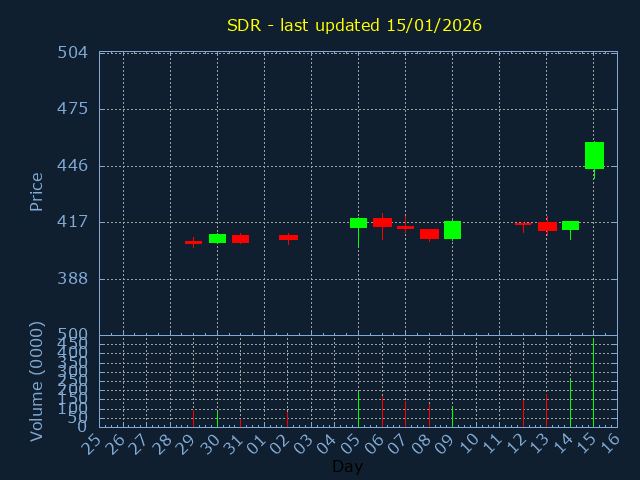Viewport: 640px width, 480px height.
Task: Click the green candlestick on day 30
Action: coord(217,238)
